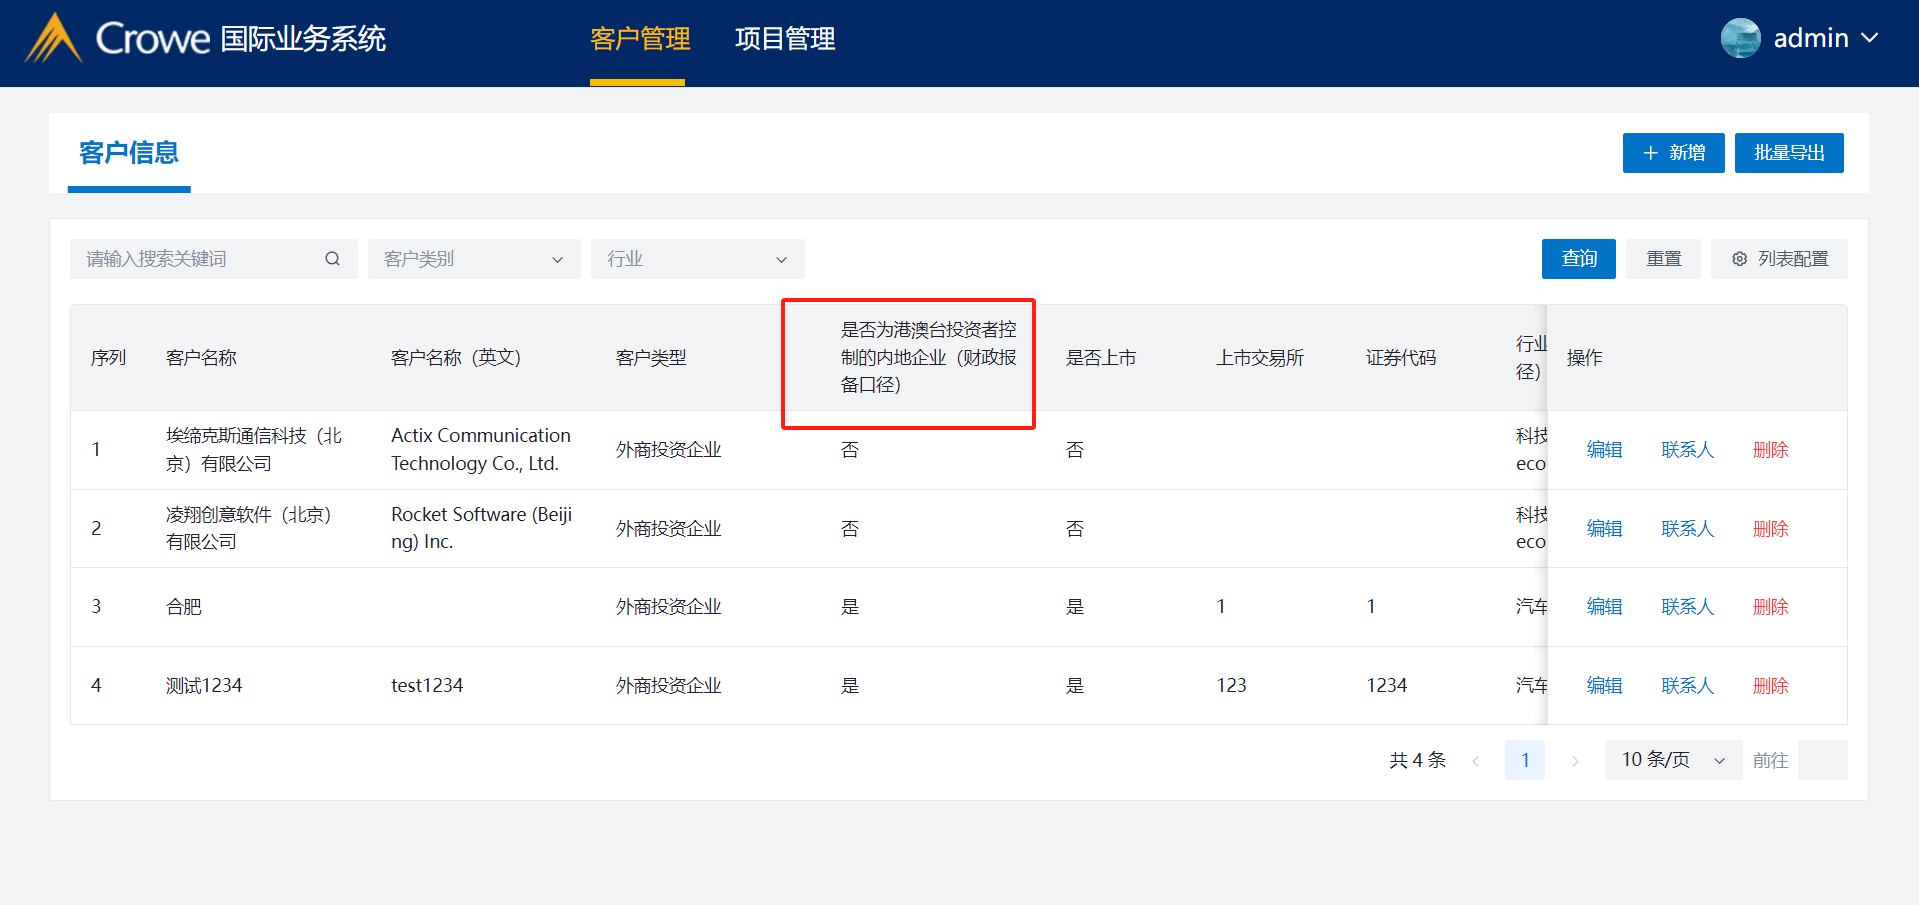Screen dimensions: 1919x905
Task: Click the search magnifier icon
Action: click(x=332, y=259)
